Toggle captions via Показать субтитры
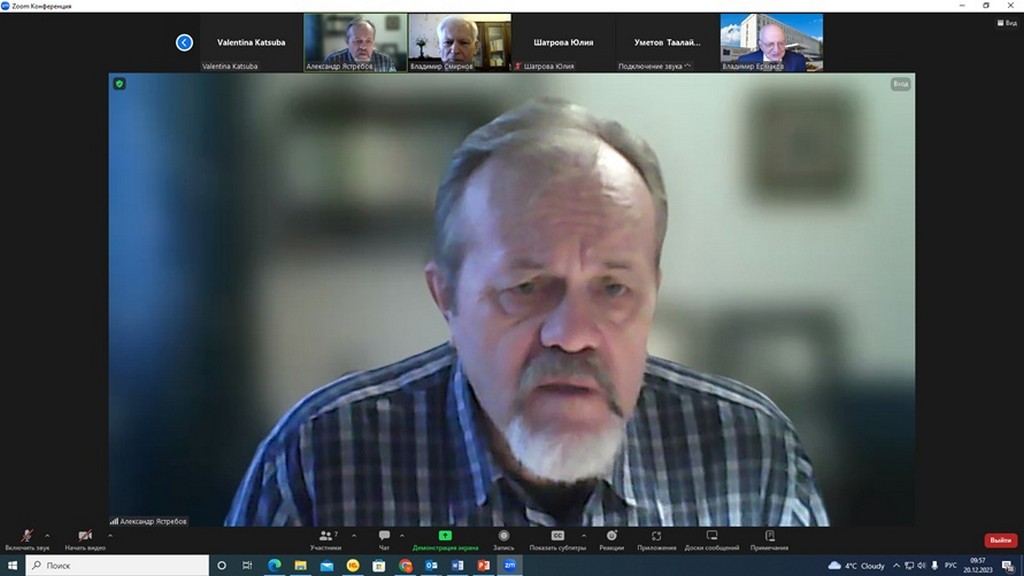 click(558, 538)
